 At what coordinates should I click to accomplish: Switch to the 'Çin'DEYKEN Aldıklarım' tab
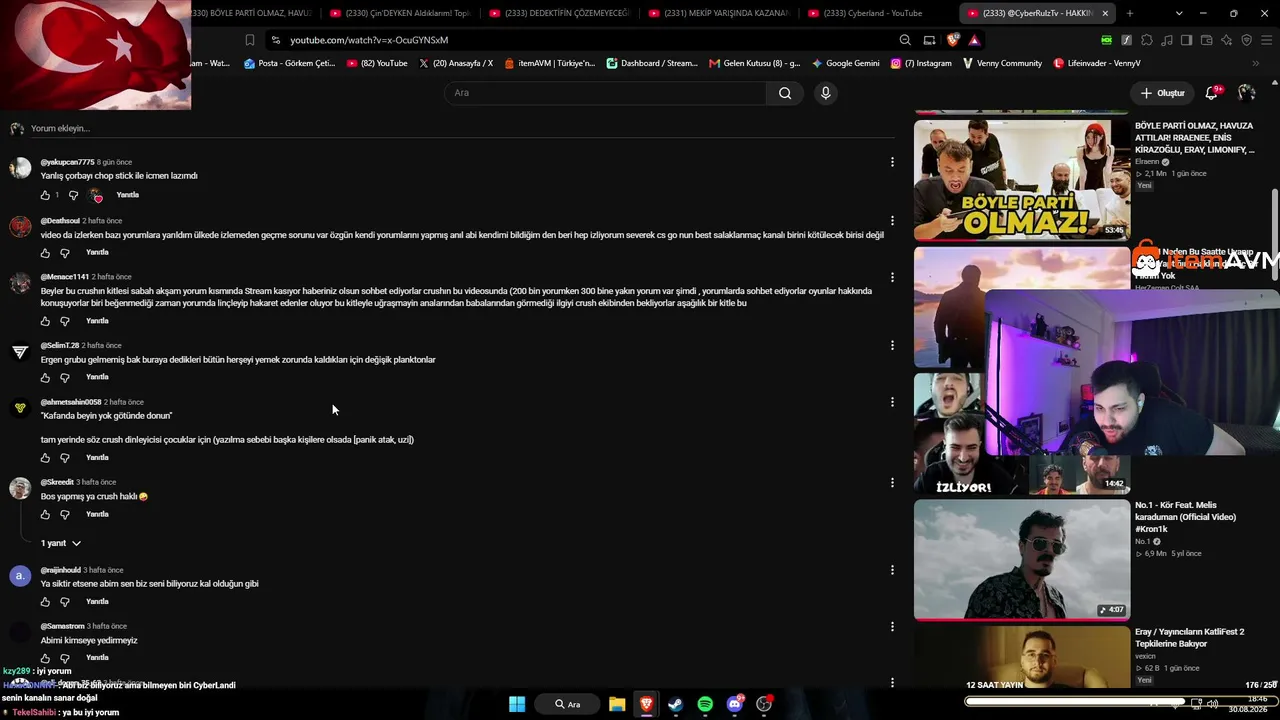point(400,13)
